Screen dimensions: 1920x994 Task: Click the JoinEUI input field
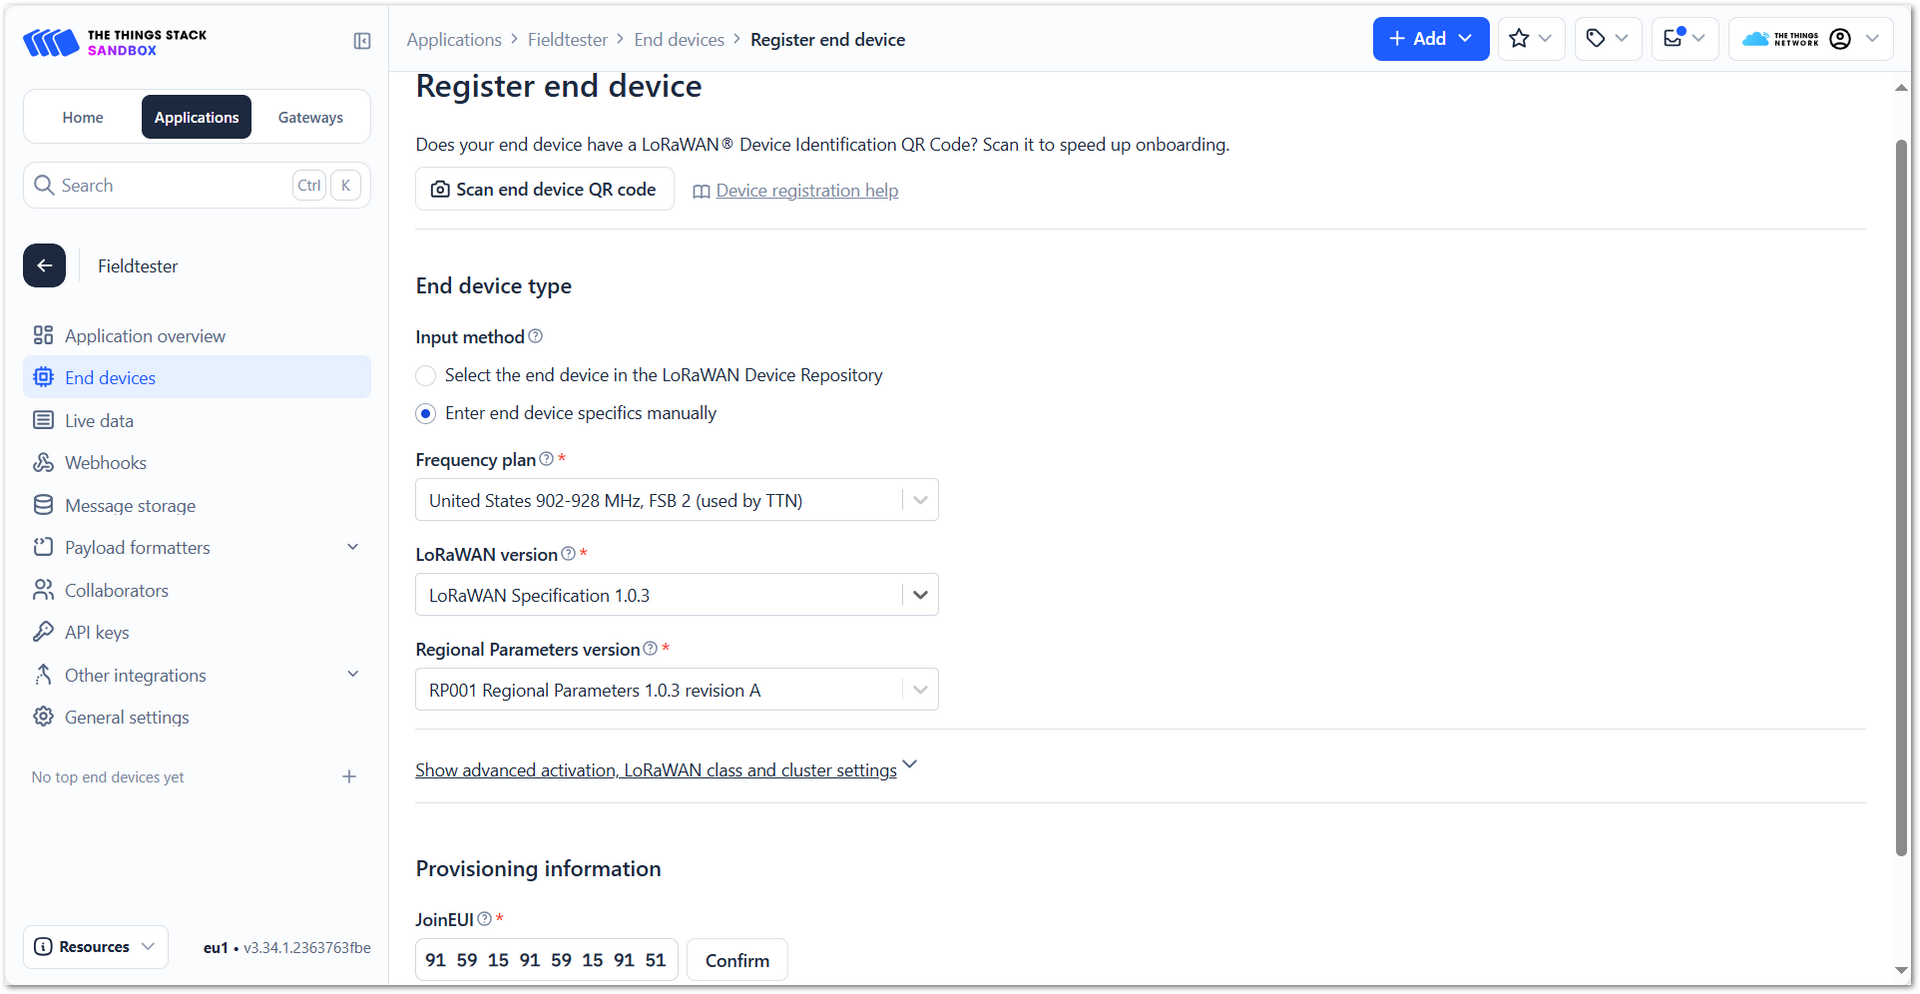[x=546, y=960]
